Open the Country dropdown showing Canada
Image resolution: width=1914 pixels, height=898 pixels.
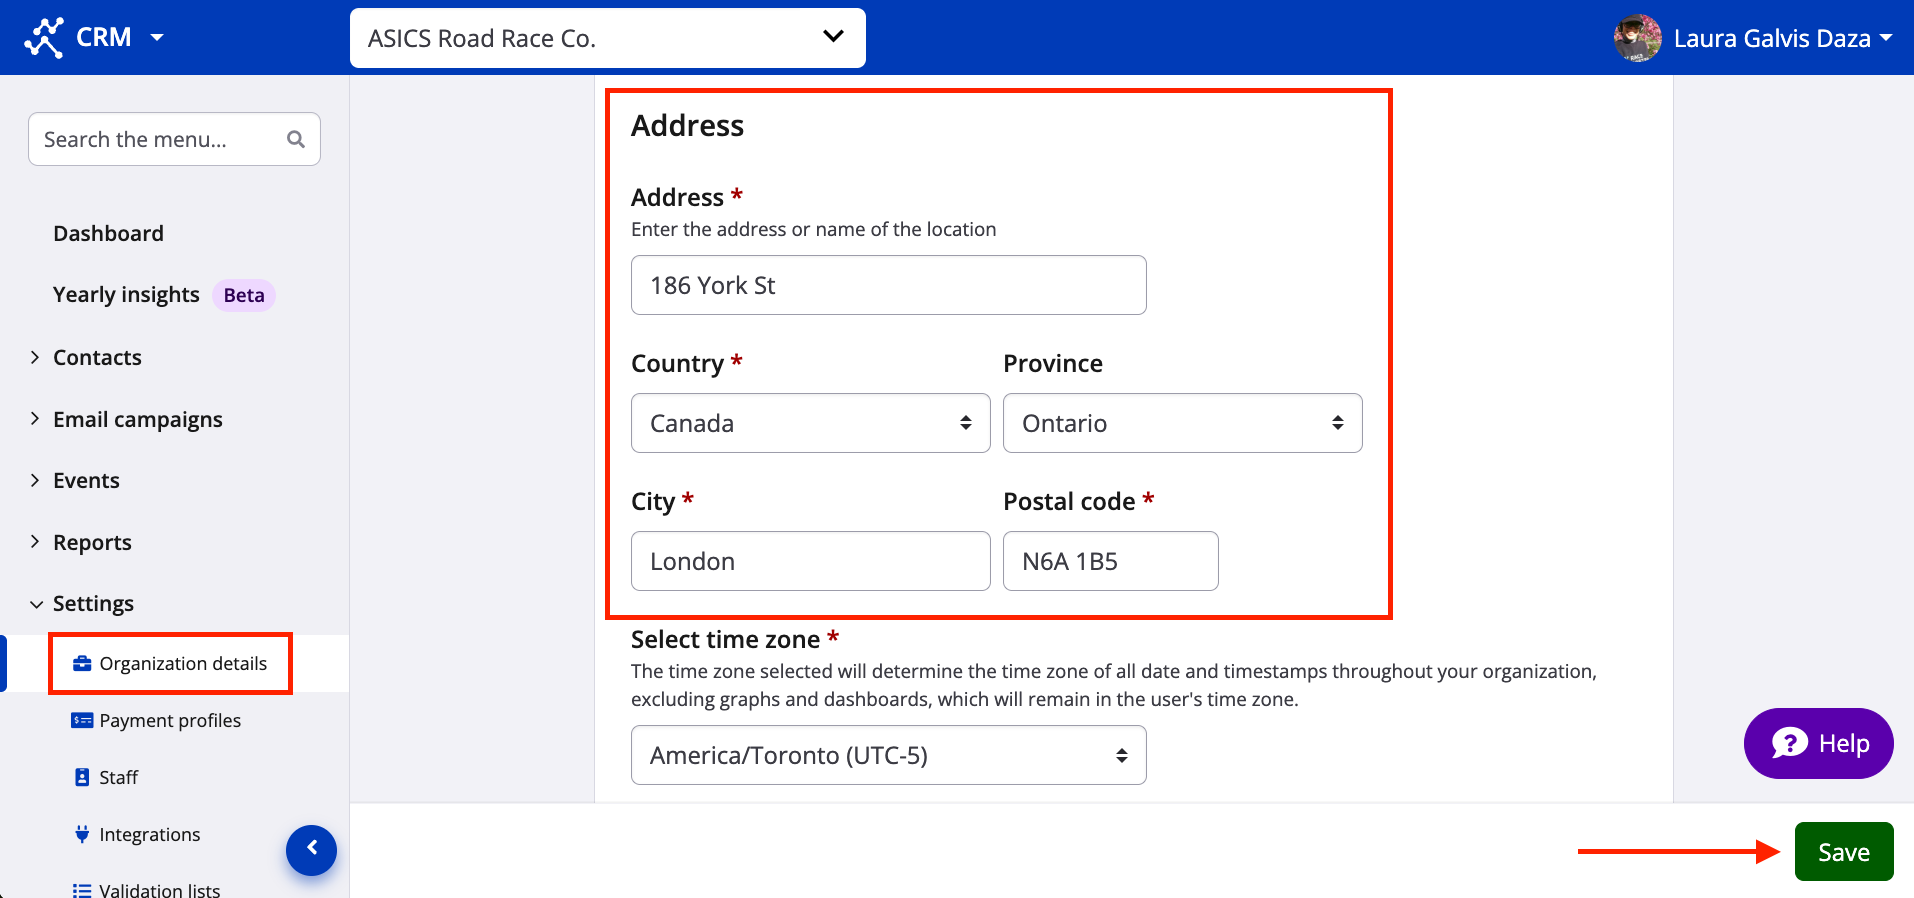(810, 423)
